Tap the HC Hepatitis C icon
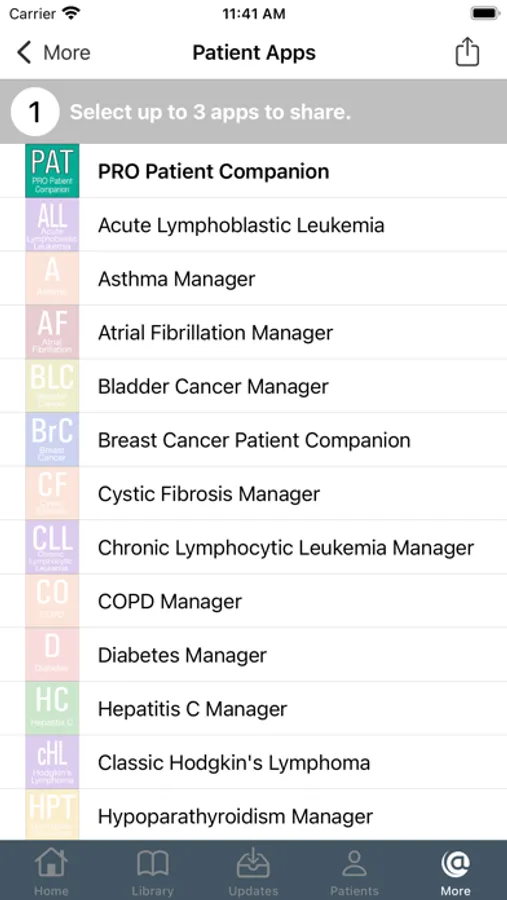 point(52,708)
